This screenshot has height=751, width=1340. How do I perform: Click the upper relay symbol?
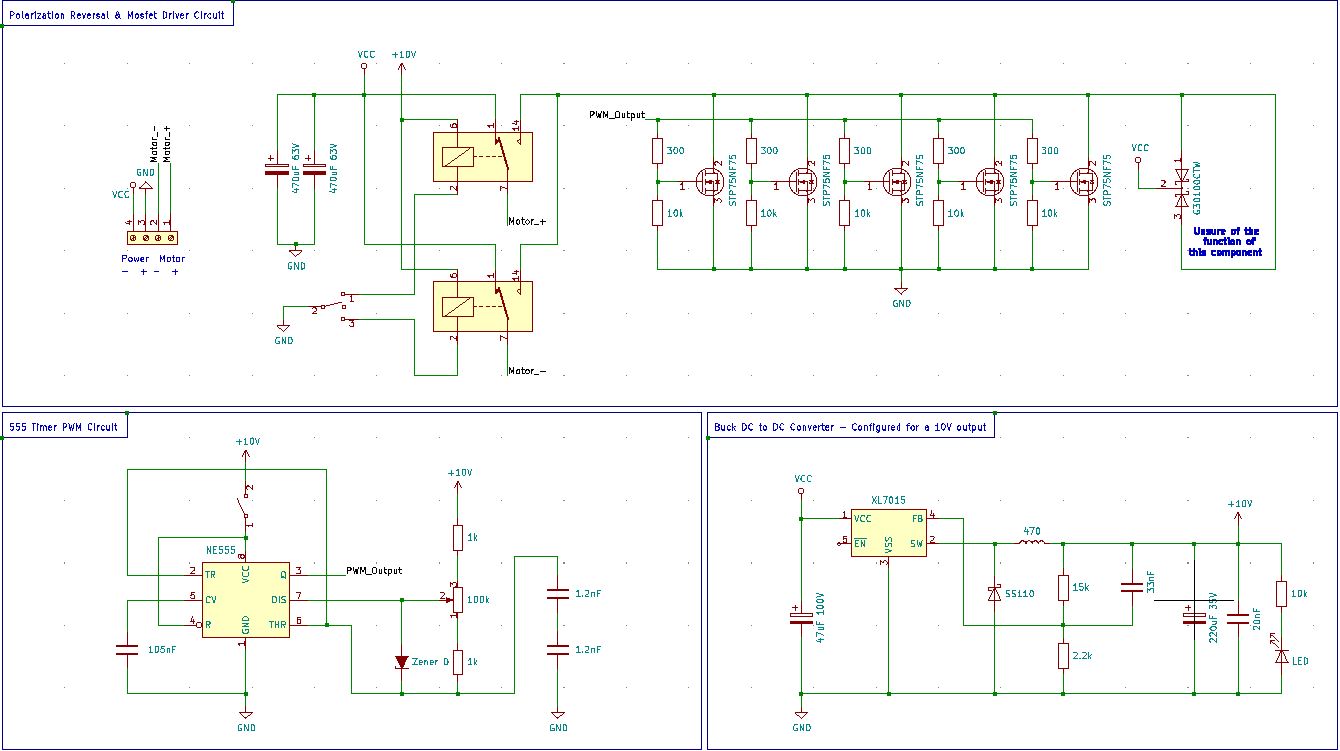(482, 156)
